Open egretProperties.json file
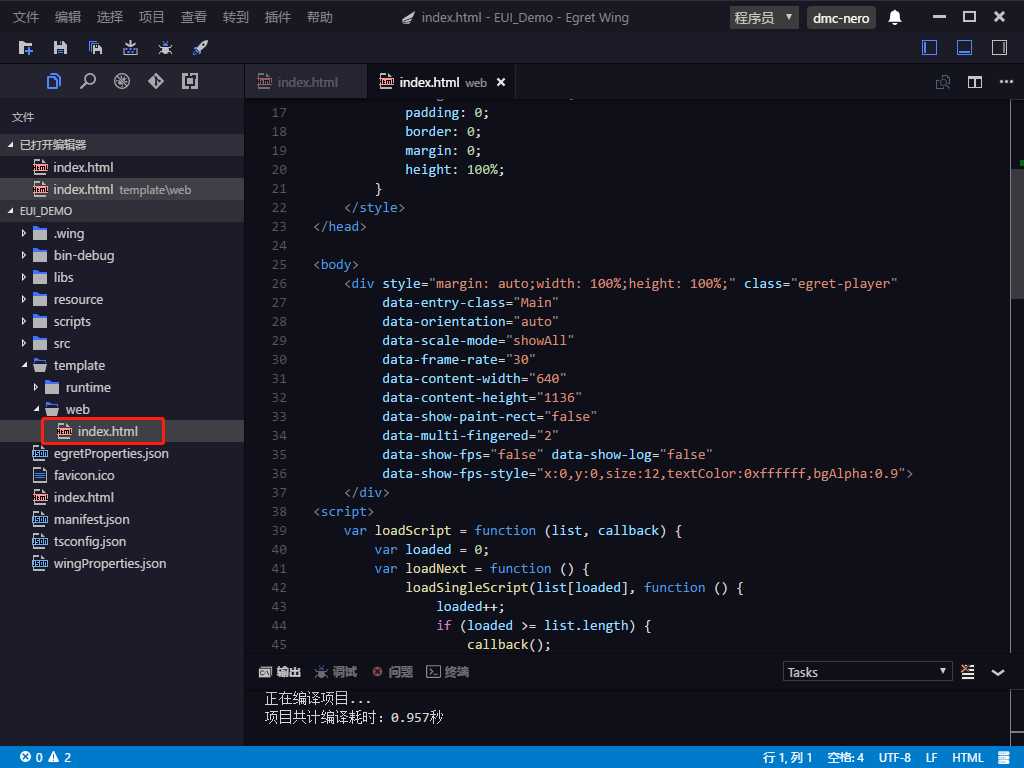Screen dimensions: 1024x768 pos(122,453)
